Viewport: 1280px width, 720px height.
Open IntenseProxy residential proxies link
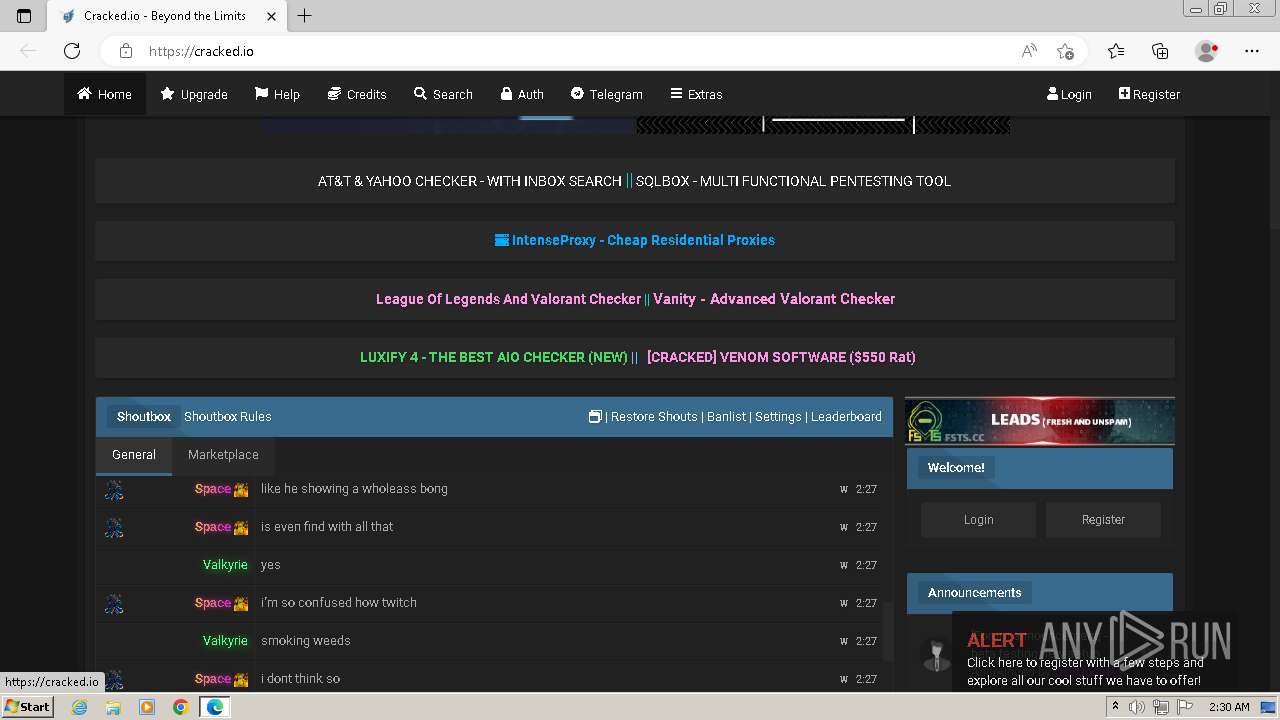(x=635, y=240)
